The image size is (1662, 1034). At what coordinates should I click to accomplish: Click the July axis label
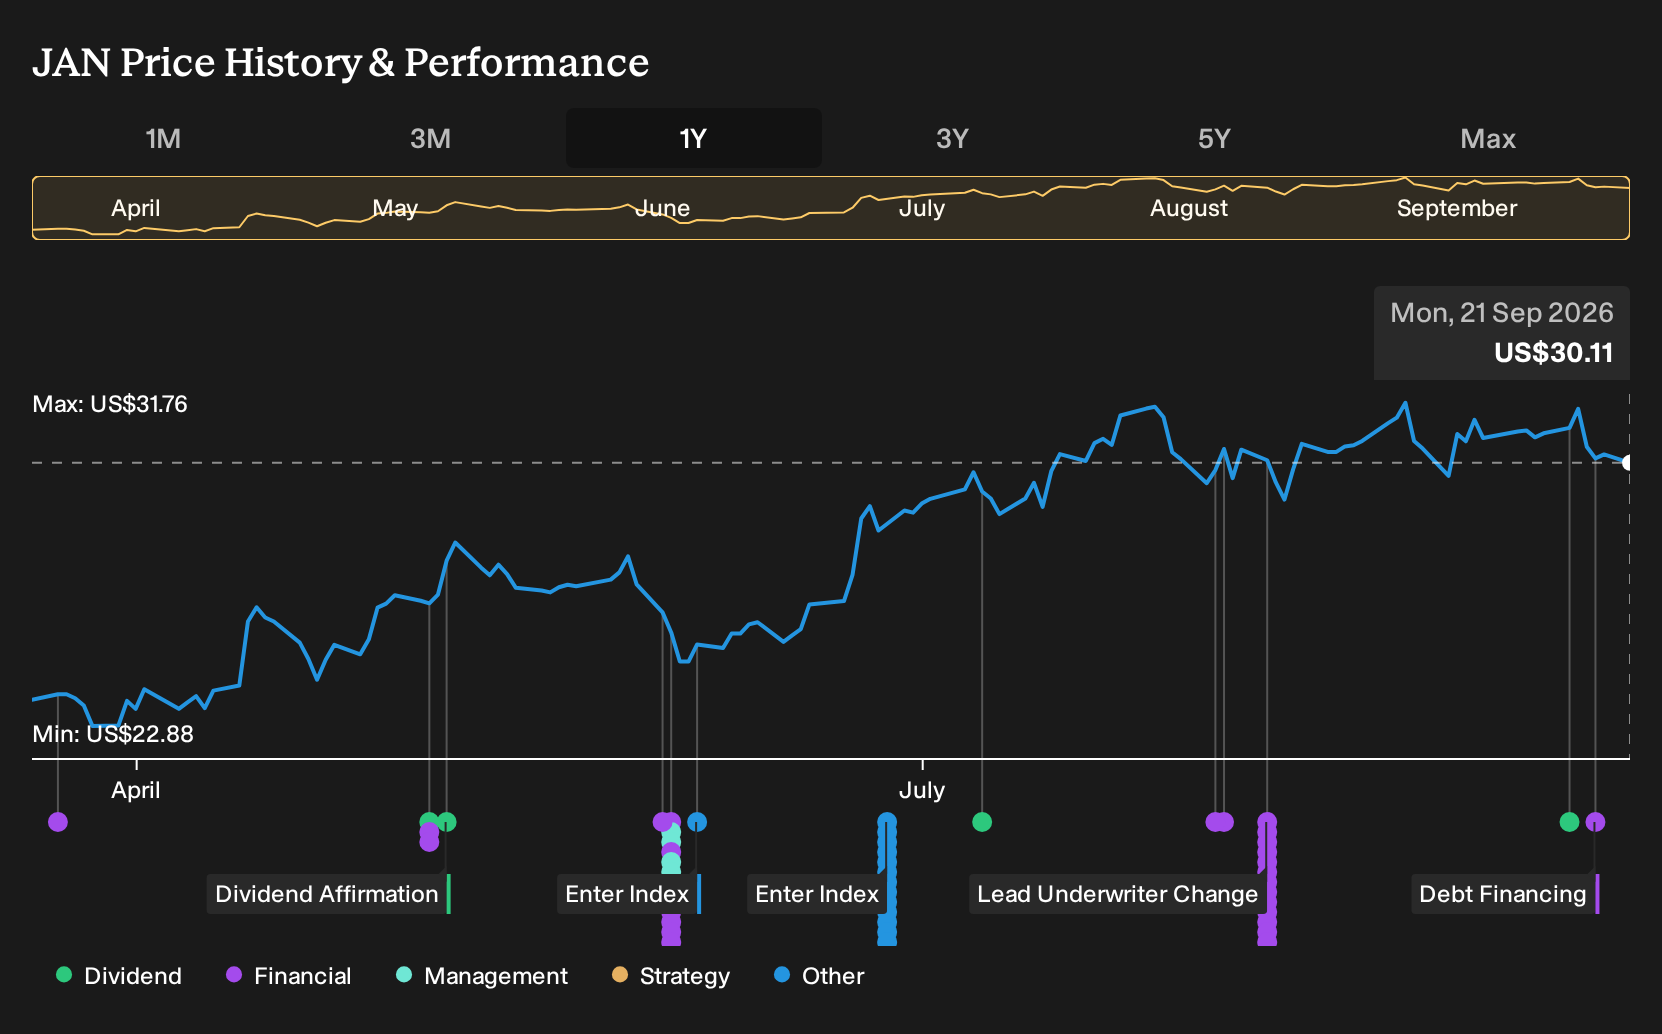click(x=921, y=790)
